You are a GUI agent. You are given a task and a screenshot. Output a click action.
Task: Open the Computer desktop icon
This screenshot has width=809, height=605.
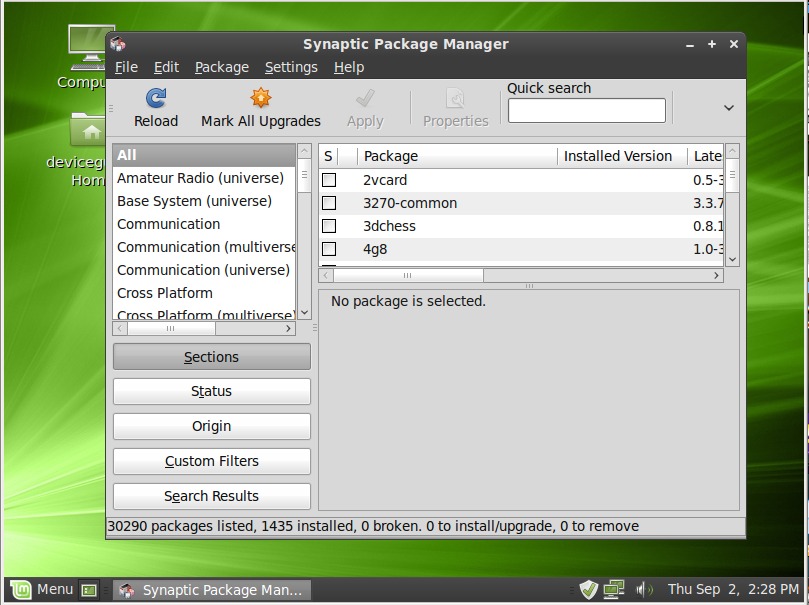(x=88, y=47)
